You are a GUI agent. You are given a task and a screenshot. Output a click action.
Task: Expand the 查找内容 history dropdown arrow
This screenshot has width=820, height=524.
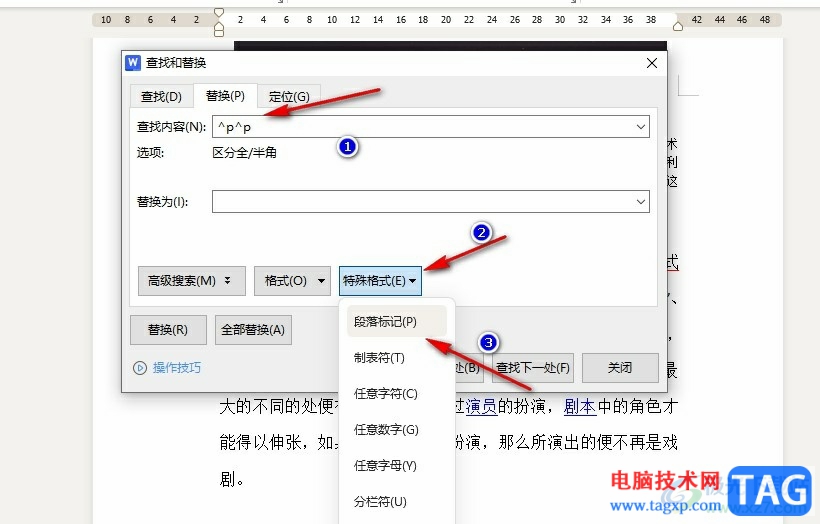tap(641, 127)
